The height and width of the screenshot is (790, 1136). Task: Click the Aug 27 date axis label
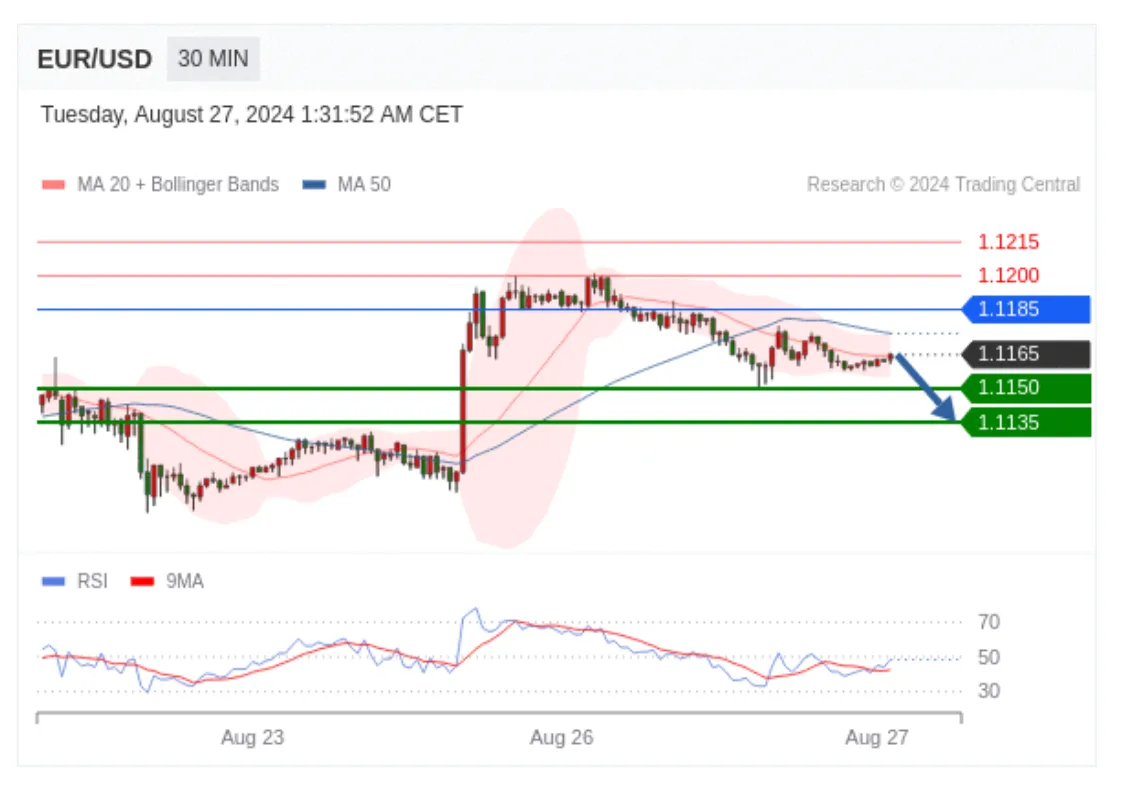coord(877,738)
